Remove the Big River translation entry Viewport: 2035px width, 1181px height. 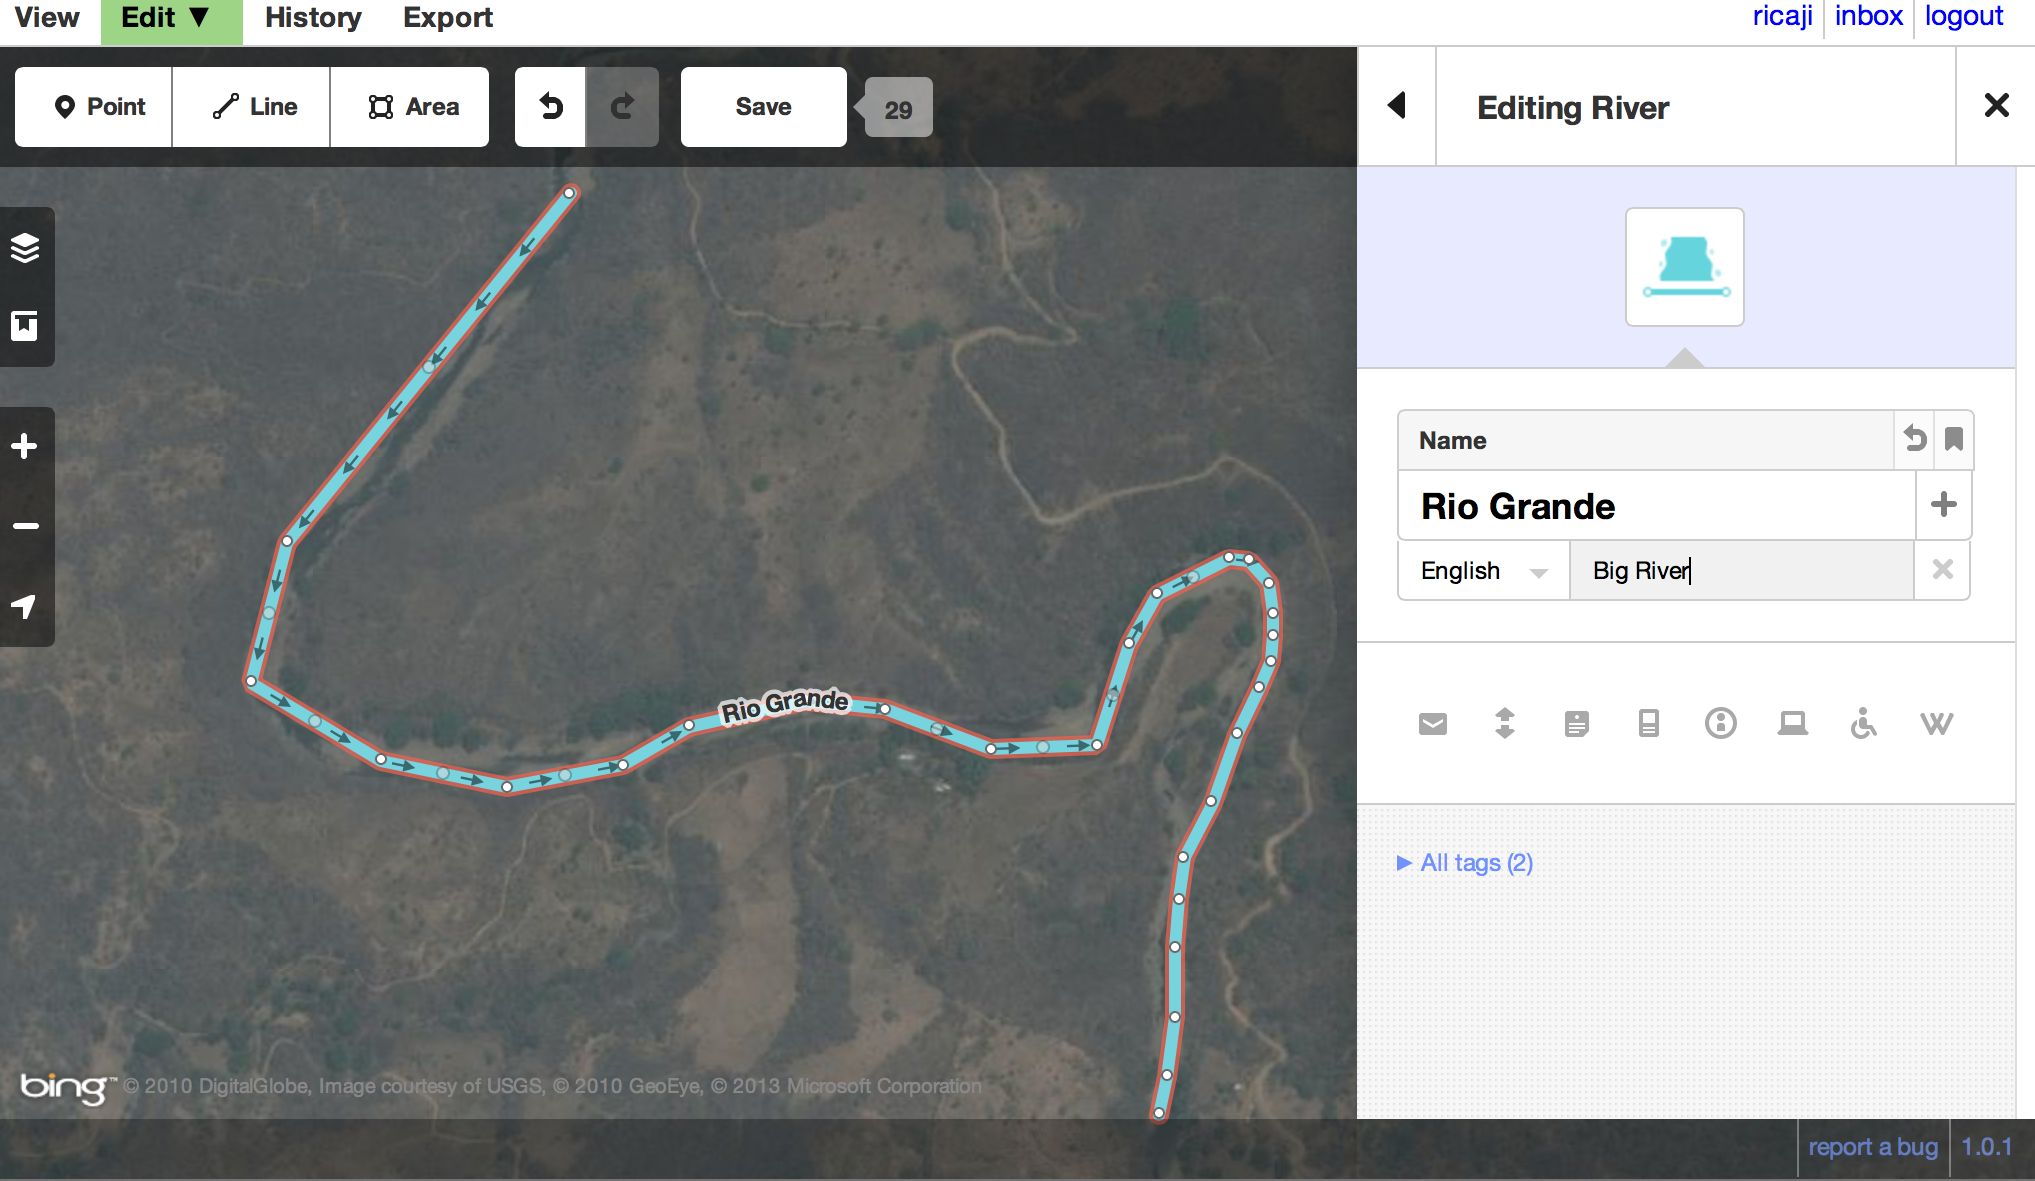tap(1942, 570)
